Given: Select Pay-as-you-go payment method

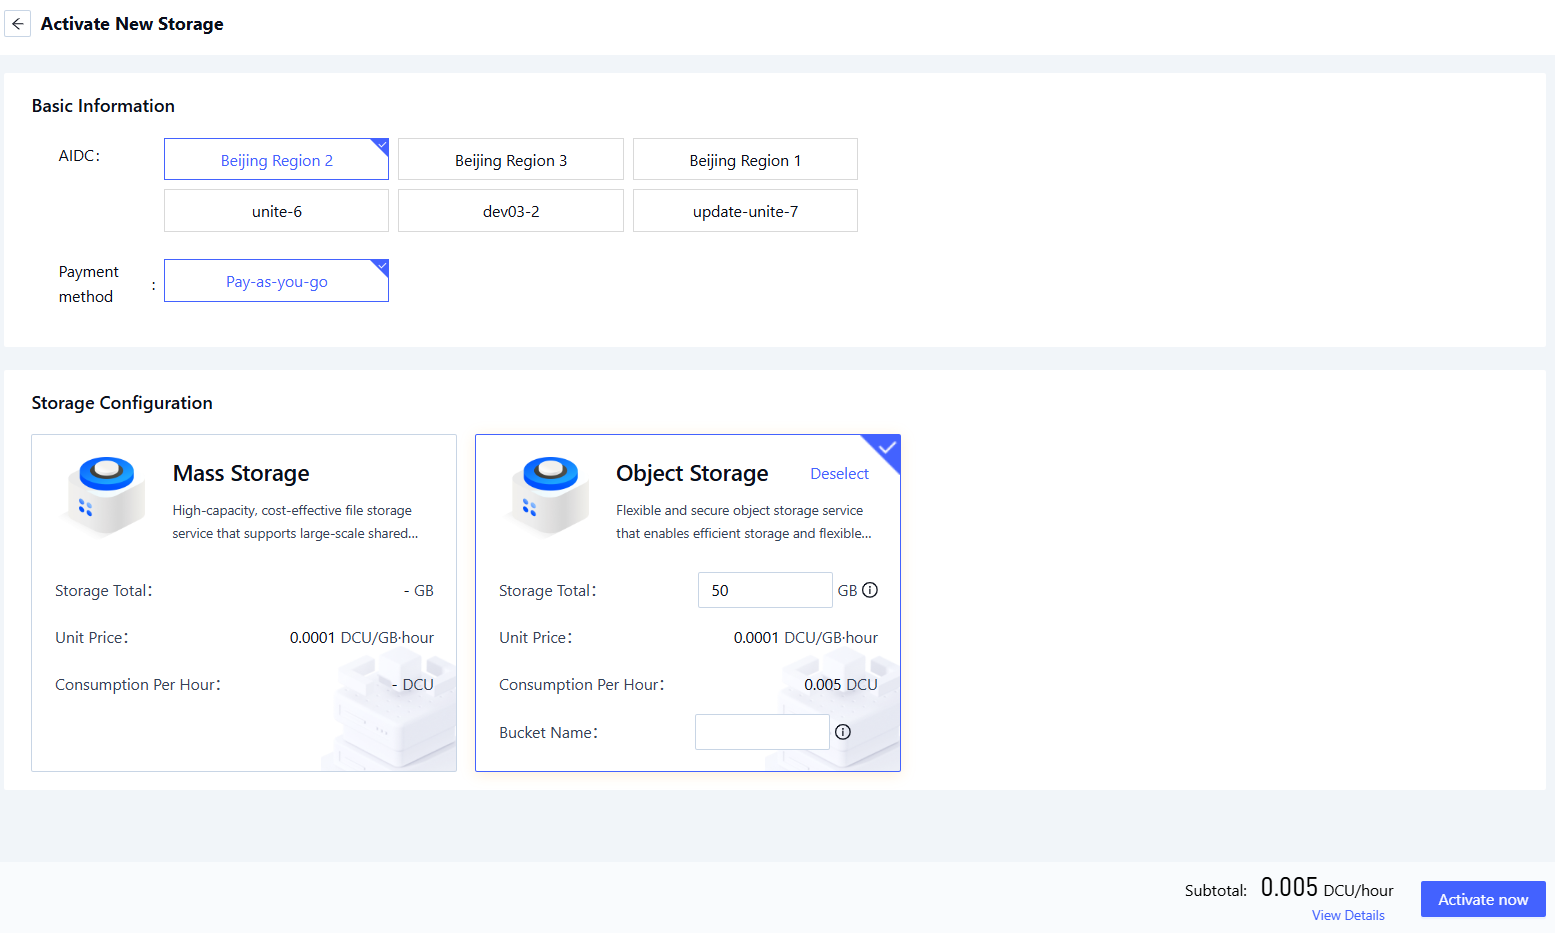Looking at the screenshot, I should (x=276, y=281).
